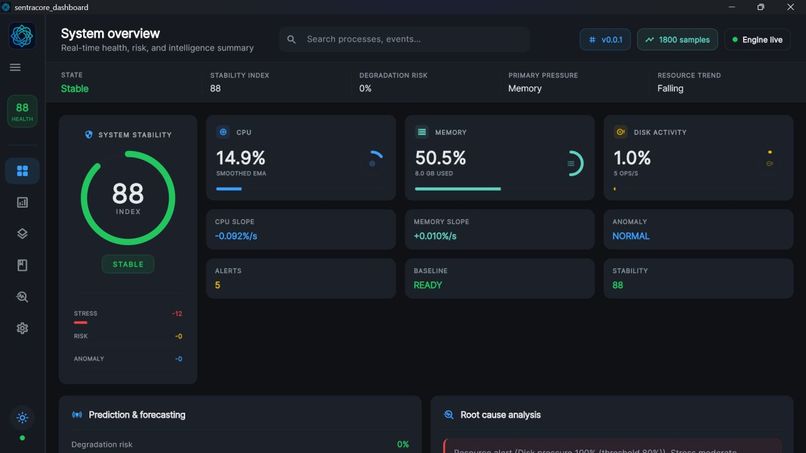Screen dimensions: 806x453
Task: Click the Degradation Risk 0% header value
Action: pyautogui.click(x=365, y=88)
